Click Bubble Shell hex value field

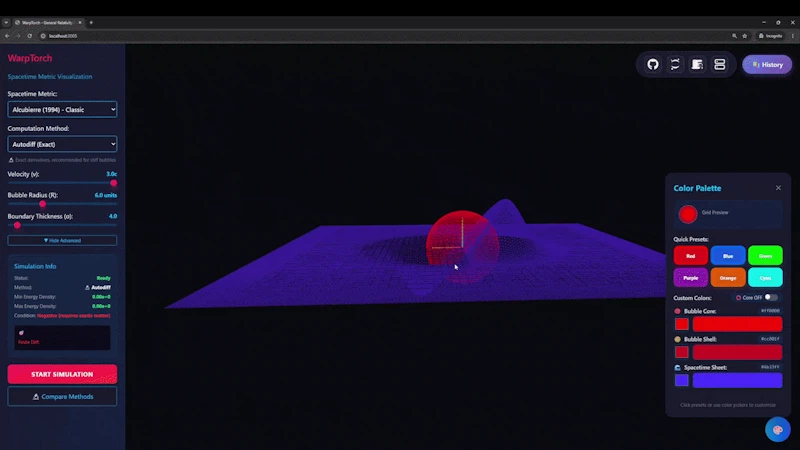[x=770, y=338]
